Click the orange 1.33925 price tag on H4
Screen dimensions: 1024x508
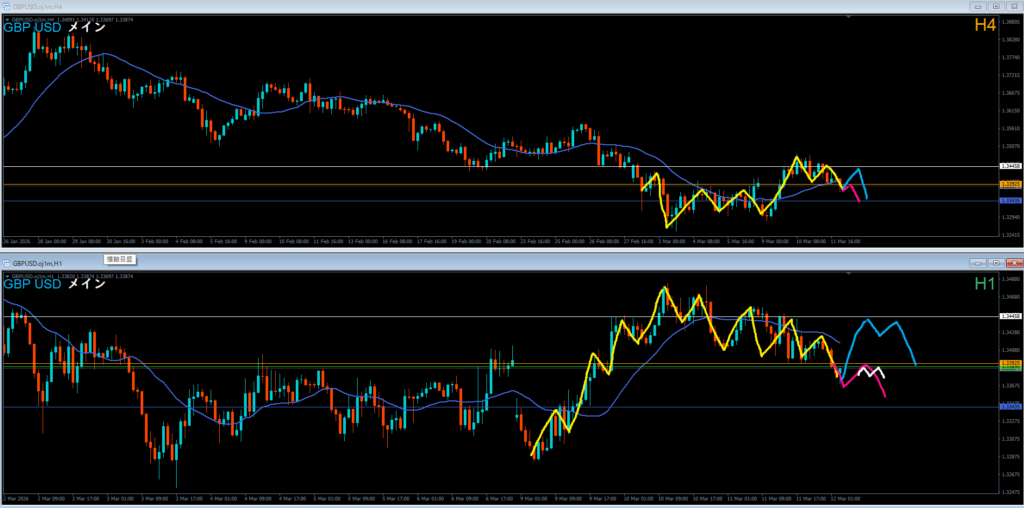(1010, 184)
